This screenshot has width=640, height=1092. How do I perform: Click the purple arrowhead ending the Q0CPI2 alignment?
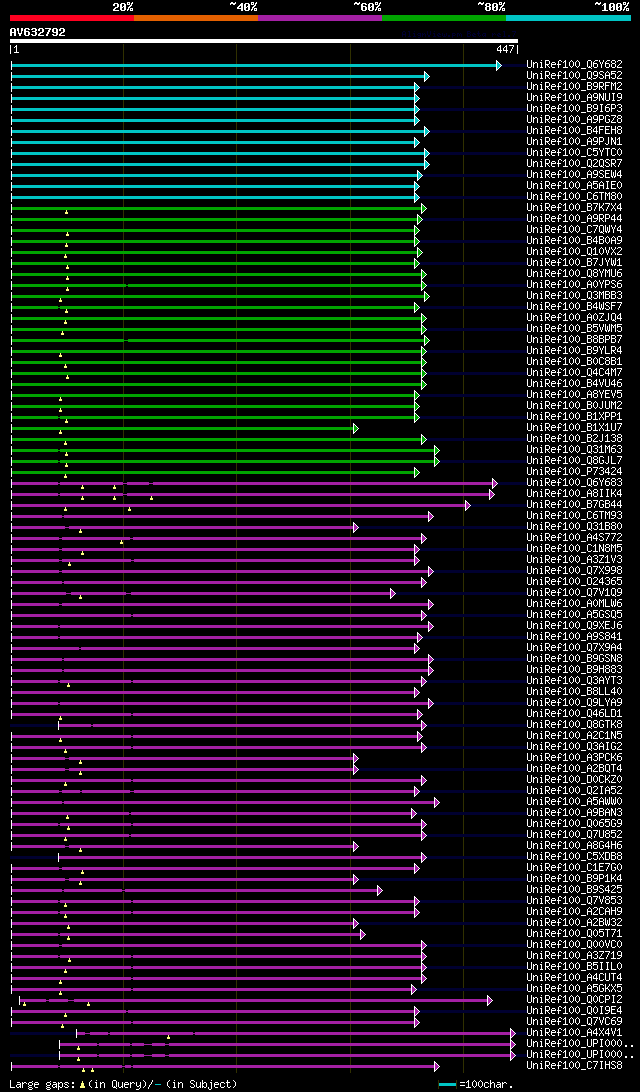(490, 1001)
